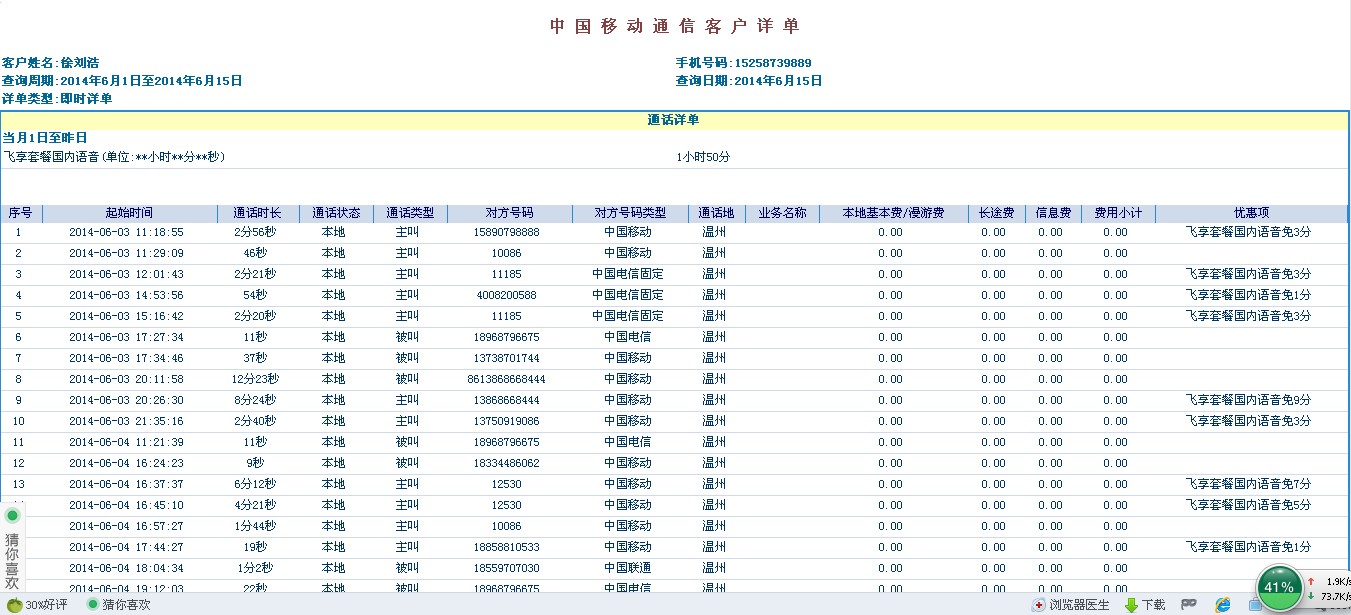
Task: Click the gray mask icon in status bar
Action: coord(1189,605)
